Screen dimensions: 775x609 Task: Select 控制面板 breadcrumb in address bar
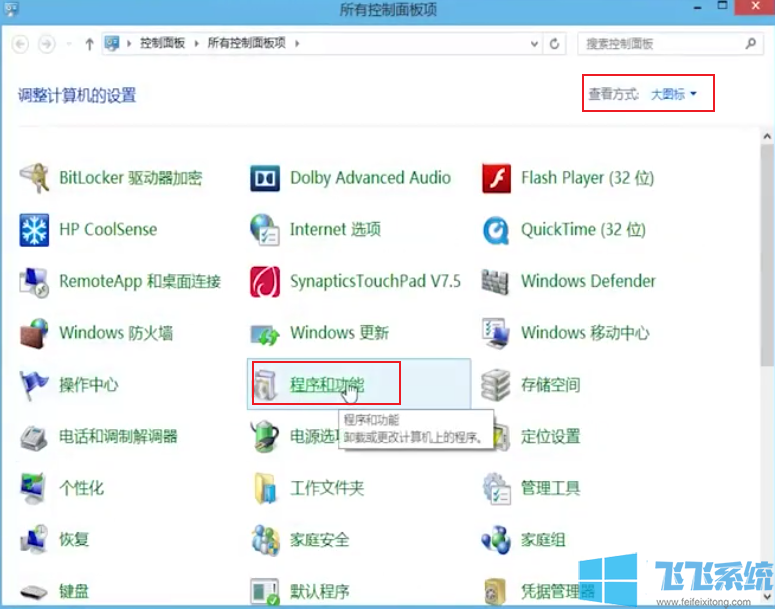pyautogui.click(x=162, y=44)
